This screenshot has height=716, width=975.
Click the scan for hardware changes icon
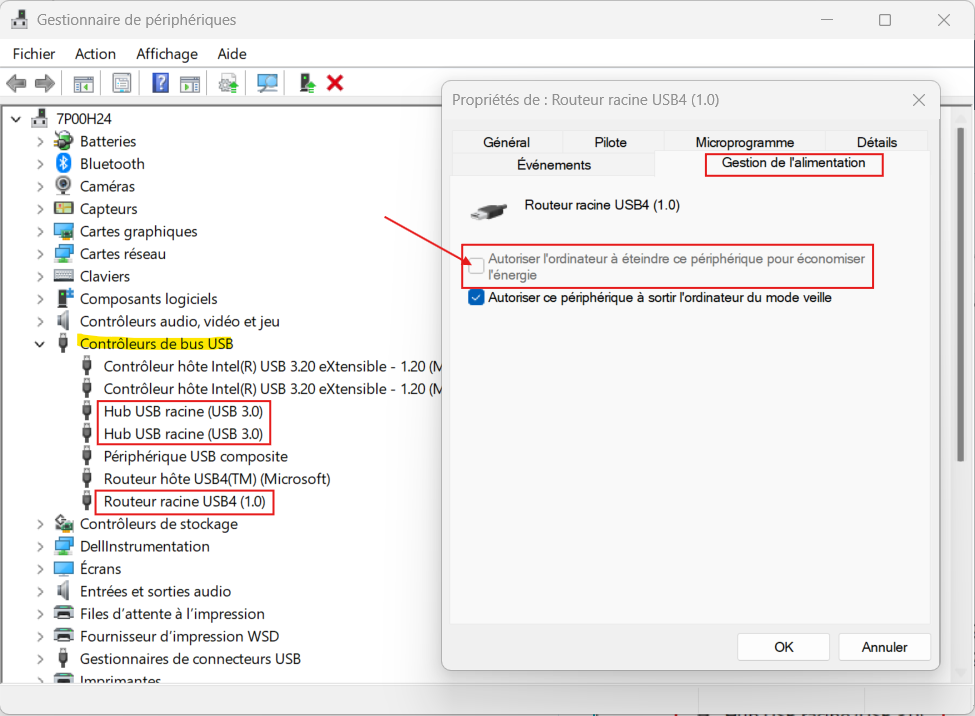click(267, 83)
